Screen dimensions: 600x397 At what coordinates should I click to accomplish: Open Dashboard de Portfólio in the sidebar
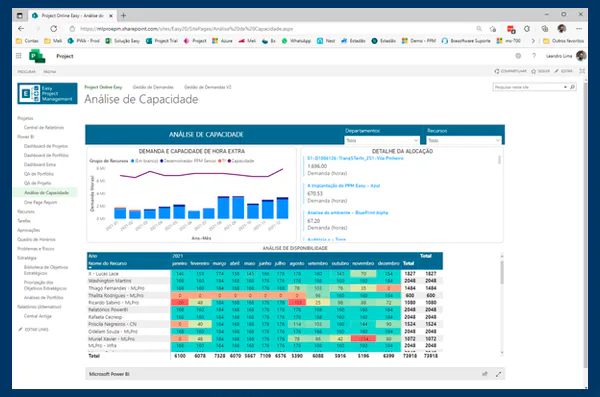tap(46, 155)
